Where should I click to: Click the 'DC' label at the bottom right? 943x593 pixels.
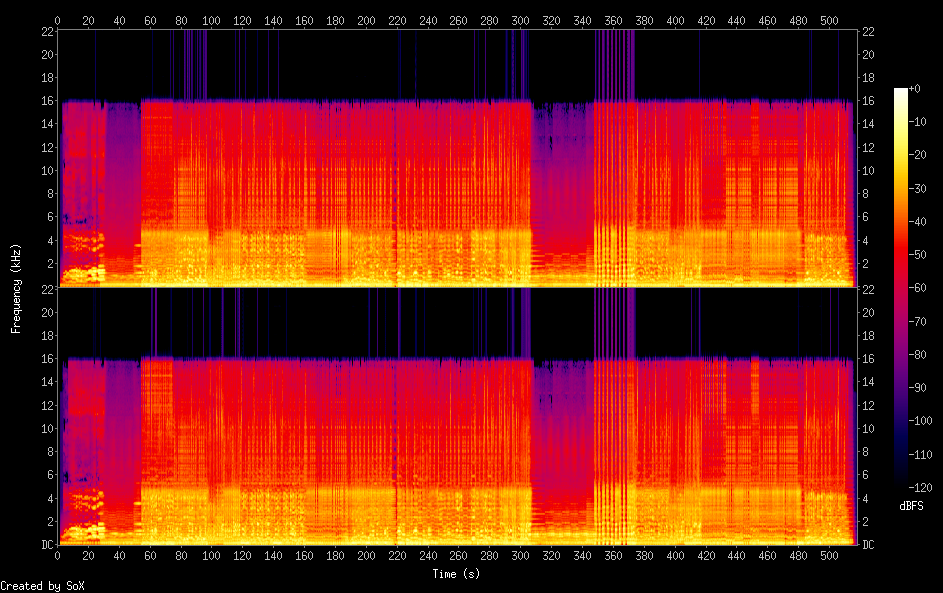click(x=869, y=545)
